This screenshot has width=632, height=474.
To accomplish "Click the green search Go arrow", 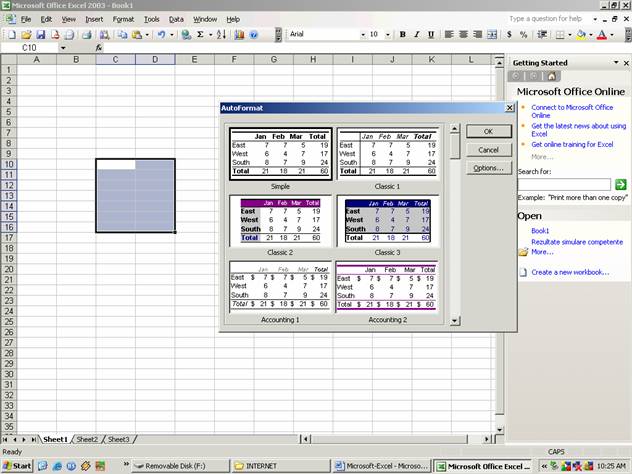I will tap(621, 185).
